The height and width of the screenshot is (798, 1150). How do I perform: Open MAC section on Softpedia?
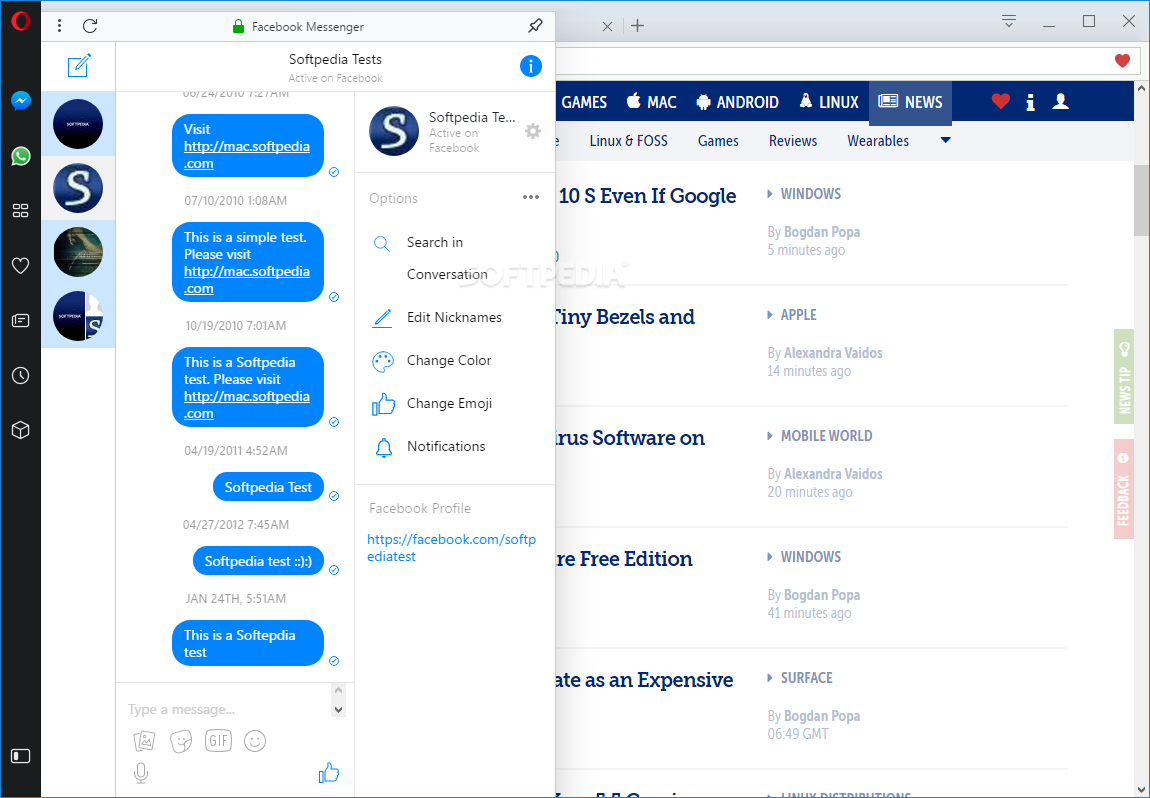pos(651,102)
